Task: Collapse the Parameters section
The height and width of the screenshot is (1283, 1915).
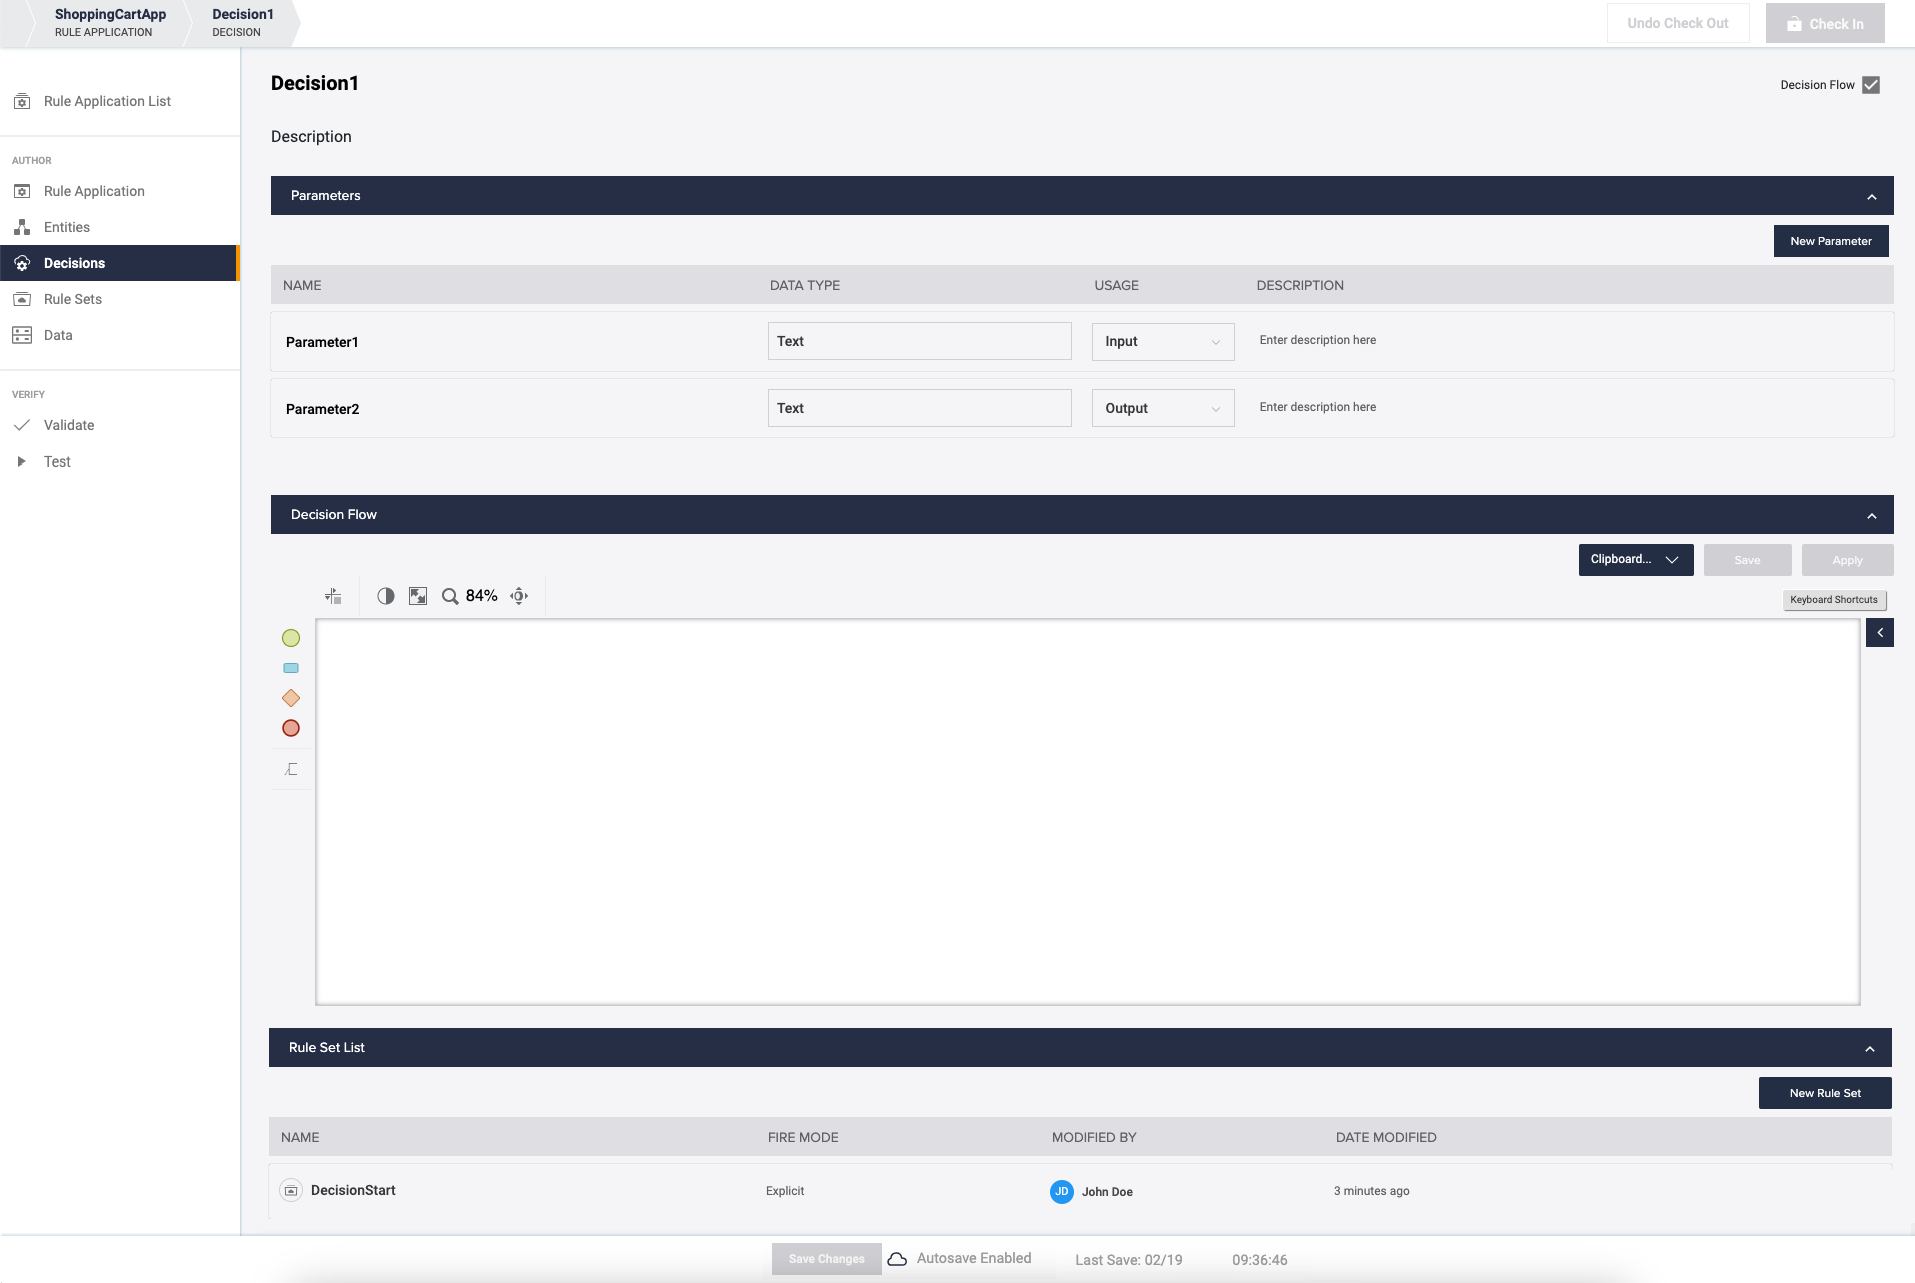Action: coord(1871,197)
